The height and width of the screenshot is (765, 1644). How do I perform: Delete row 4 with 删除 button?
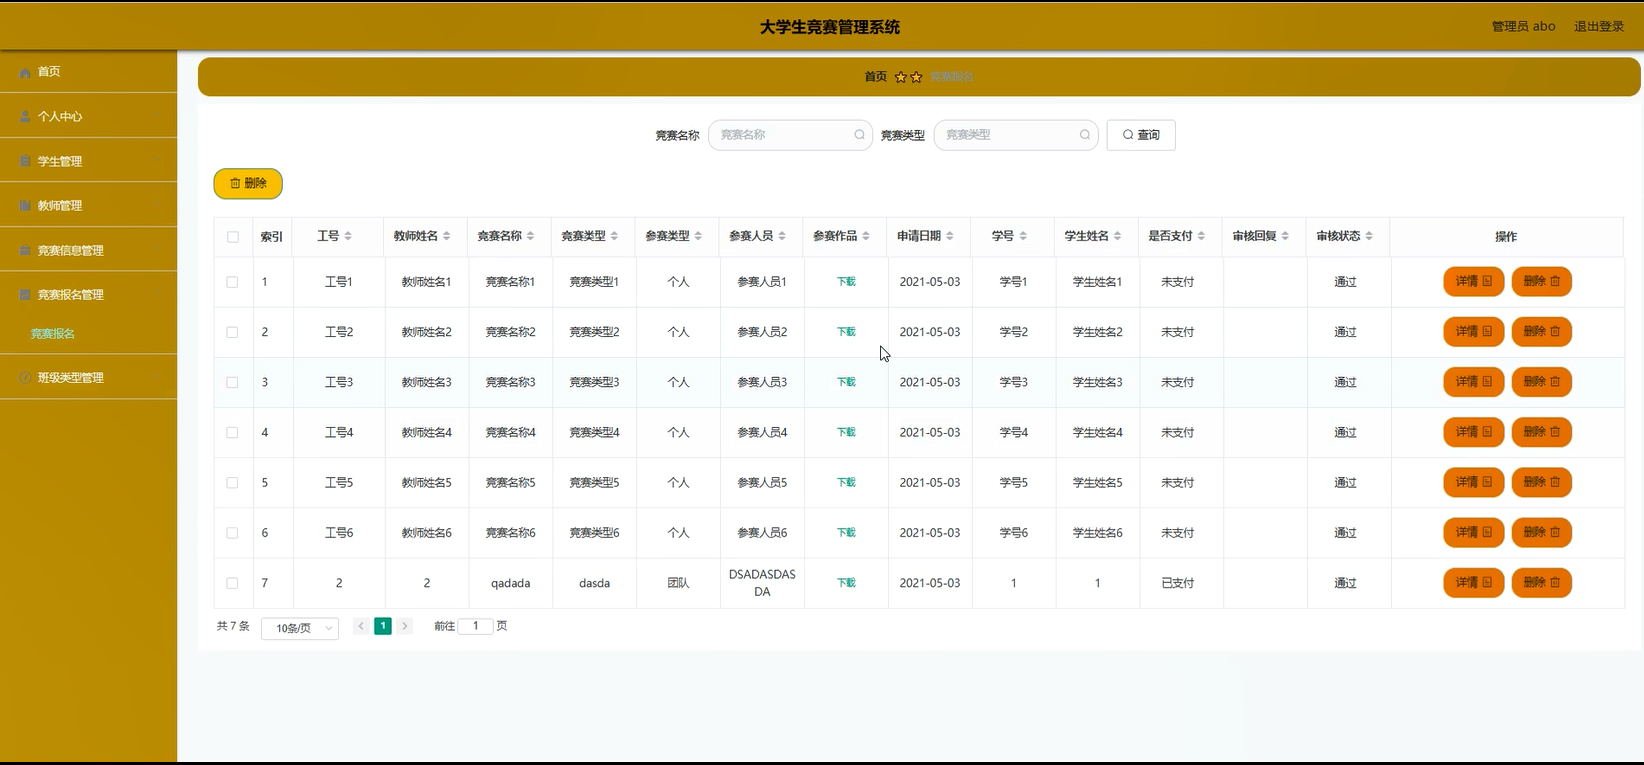point(1541,432)
